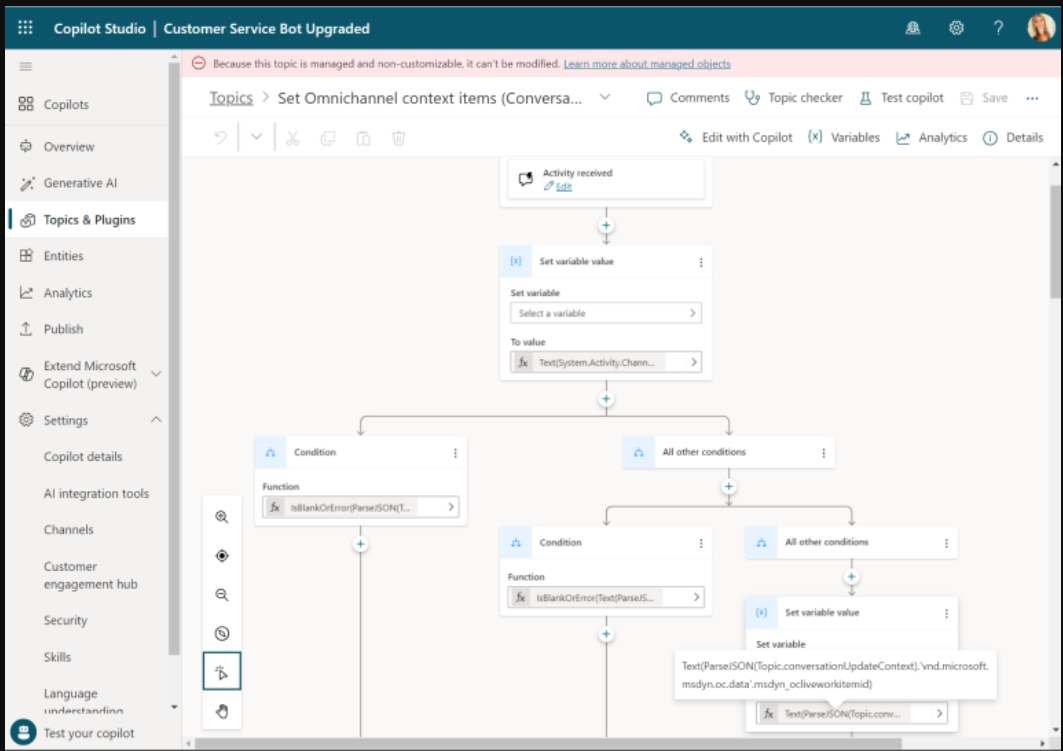Click the sidebar vertical scrollbar
Image resolution: width=1063 pixels, height=751 pixels.
pos(174,359)
